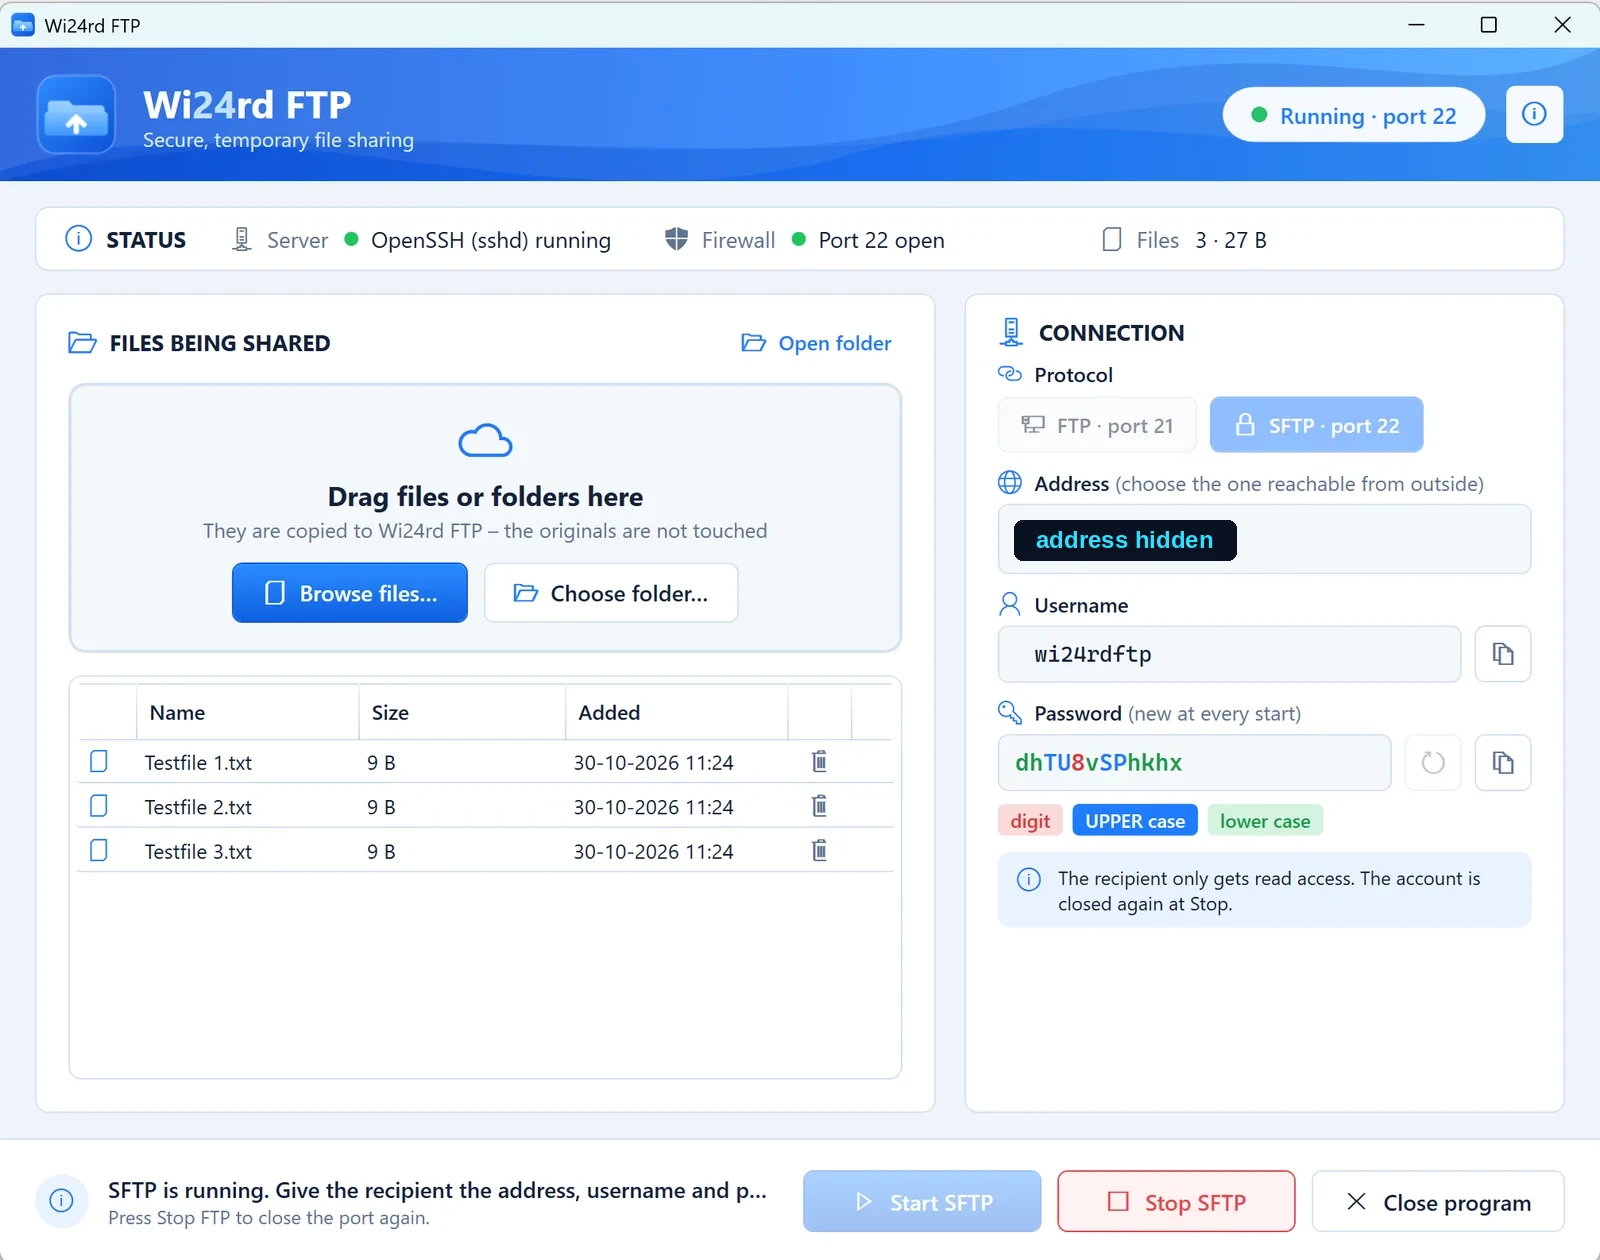The image size is (1600, 1260).
Task: Click the STATUS info icon
Action: coord(78,239)
